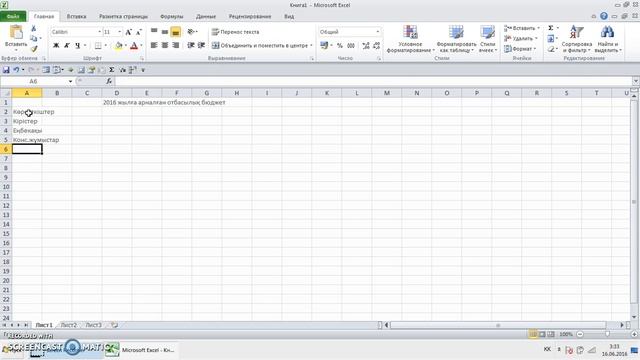Click the zoom slider in status bar
This screenshot has width=640, height=360.
pos(608,334)
